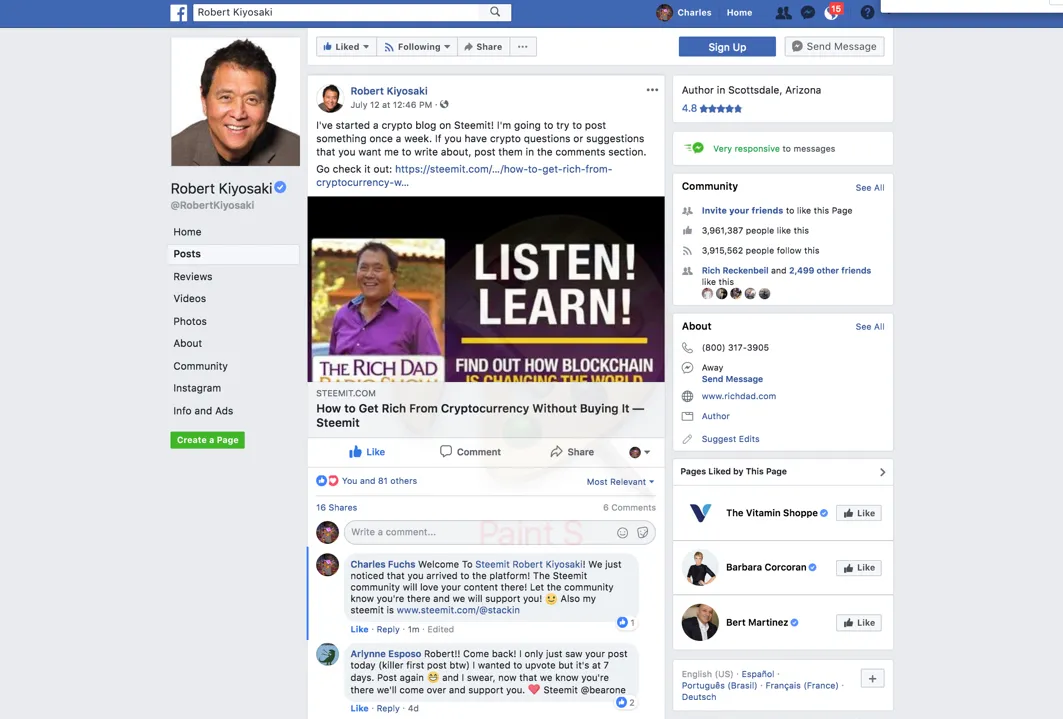Open the page more options ellipsis button

(523, 47)
